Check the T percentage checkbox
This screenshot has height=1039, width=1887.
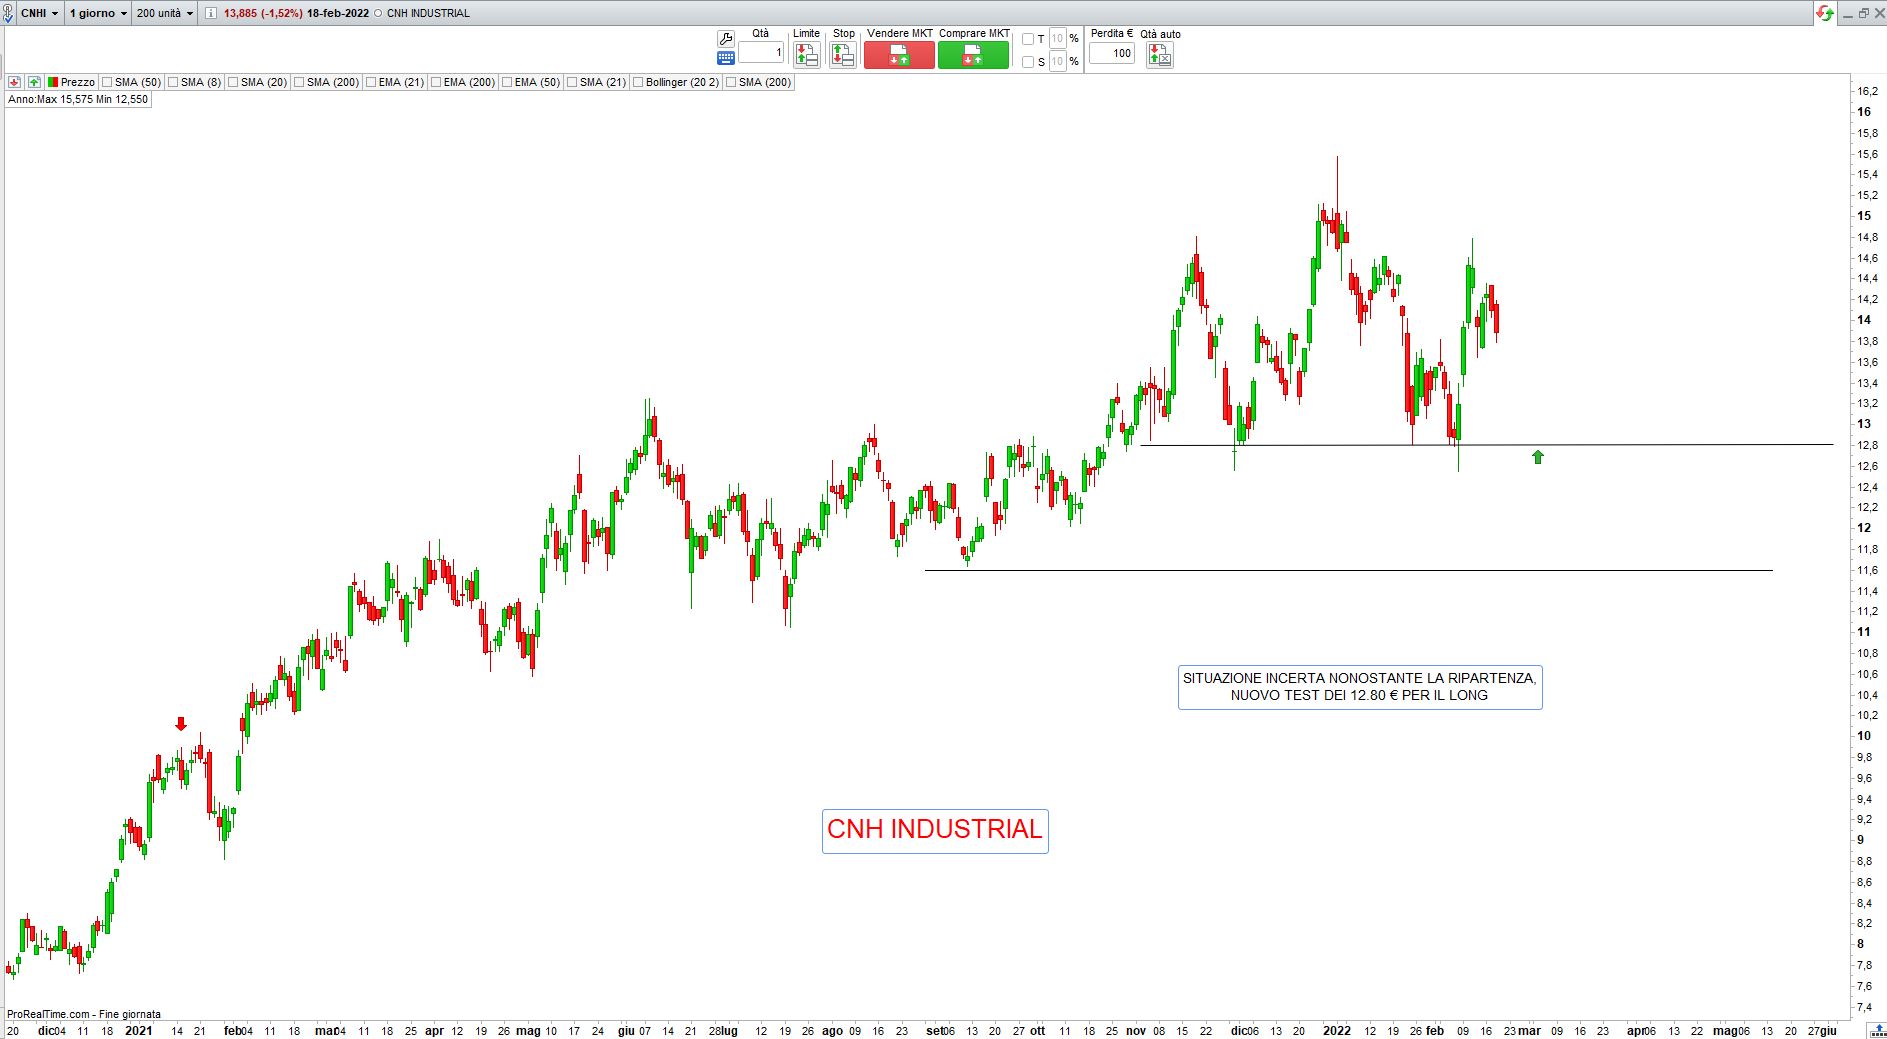(x=1028, y=39)
